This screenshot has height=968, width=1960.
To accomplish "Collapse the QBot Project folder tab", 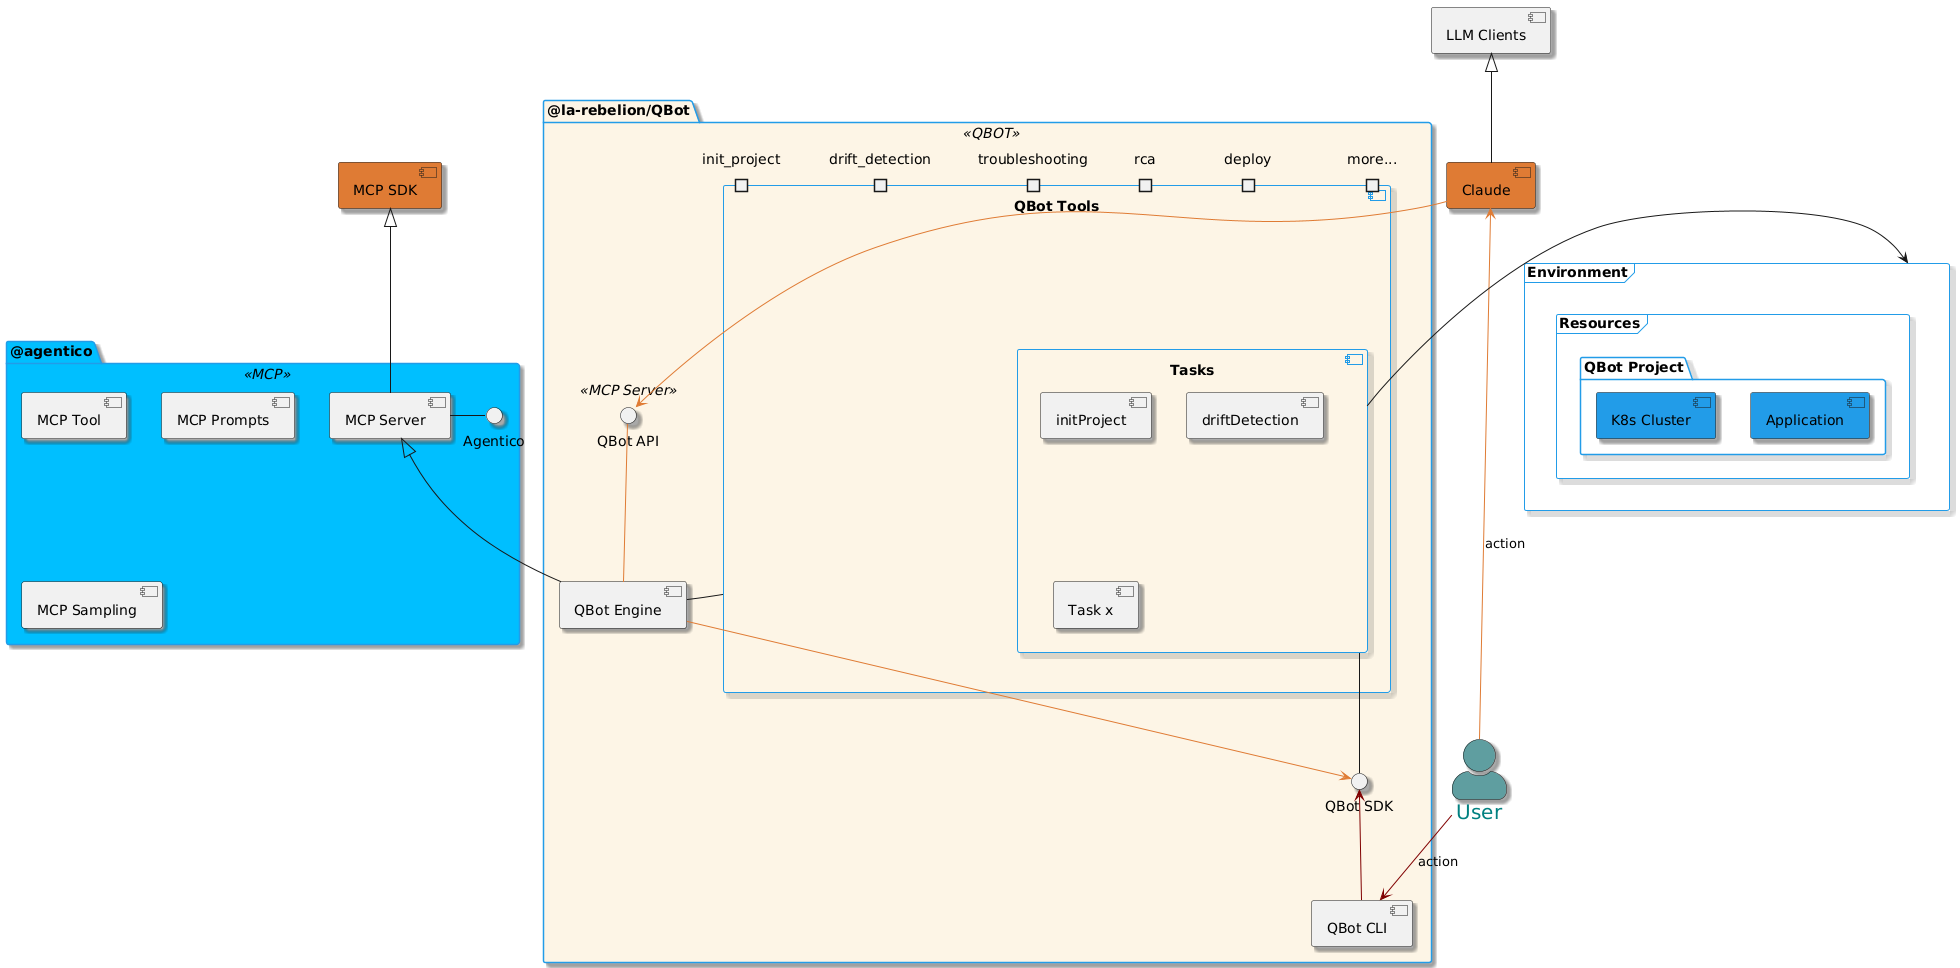I will click(1633, 367).
